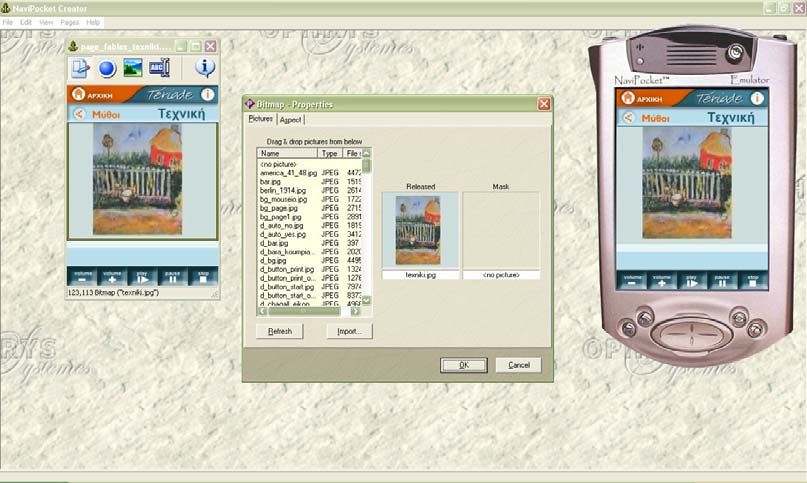Click the Mask <no picture> name field
Screen dimensions: 807x483
501,275
